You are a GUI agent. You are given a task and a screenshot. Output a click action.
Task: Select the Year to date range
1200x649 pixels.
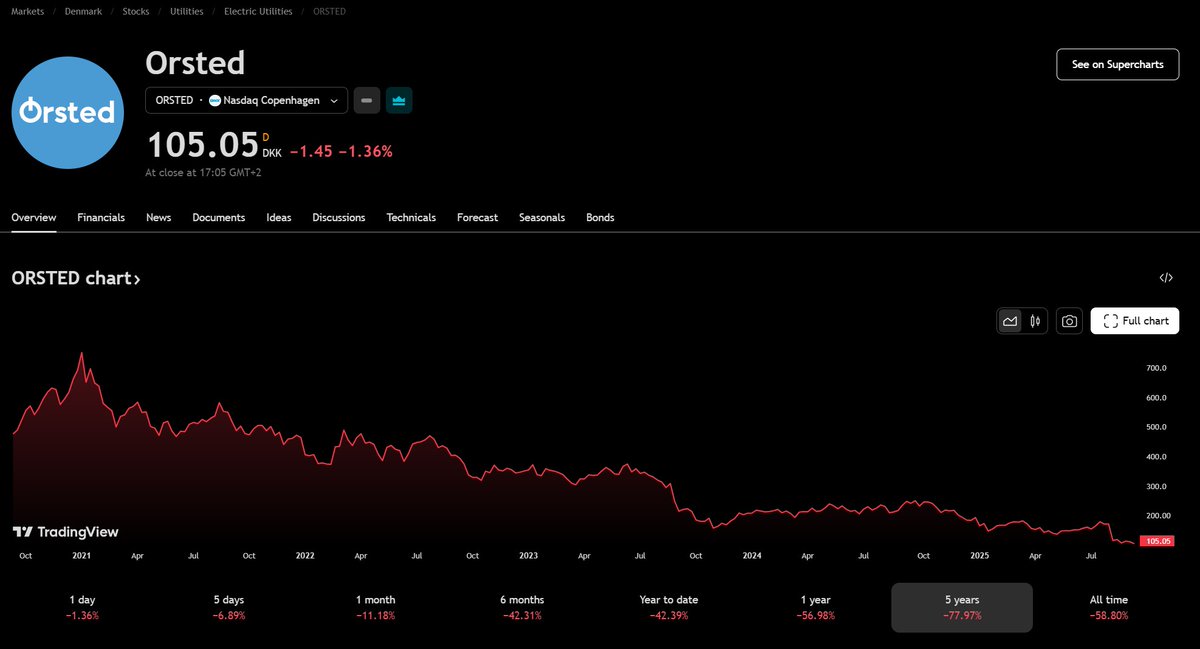pyautogui.click(x=669, y=607)
